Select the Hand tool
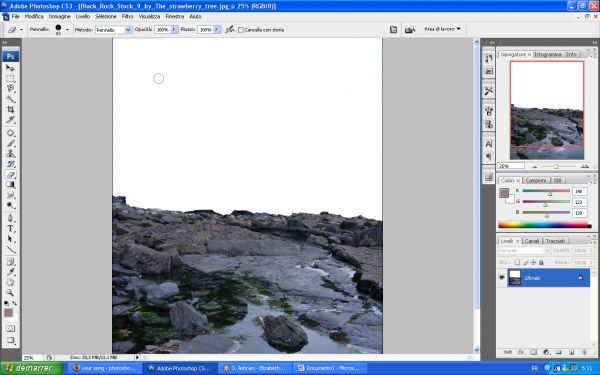The width and height of the screenshot is (600, 375). coord(10,283)
